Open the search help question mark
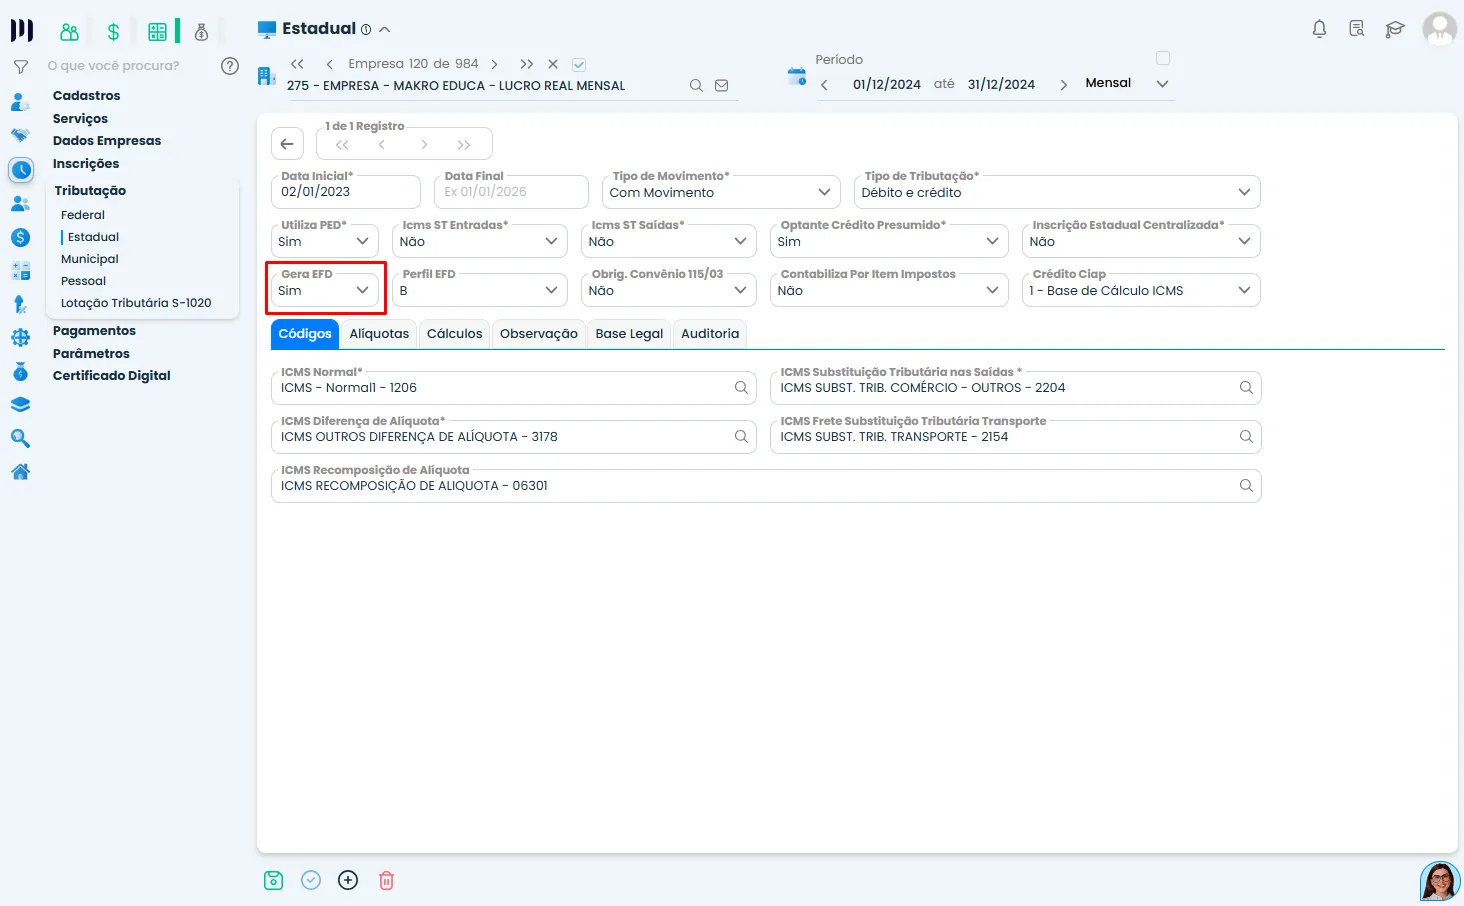The height and width of the screenshot is (906, 1464). pos(230,66)
